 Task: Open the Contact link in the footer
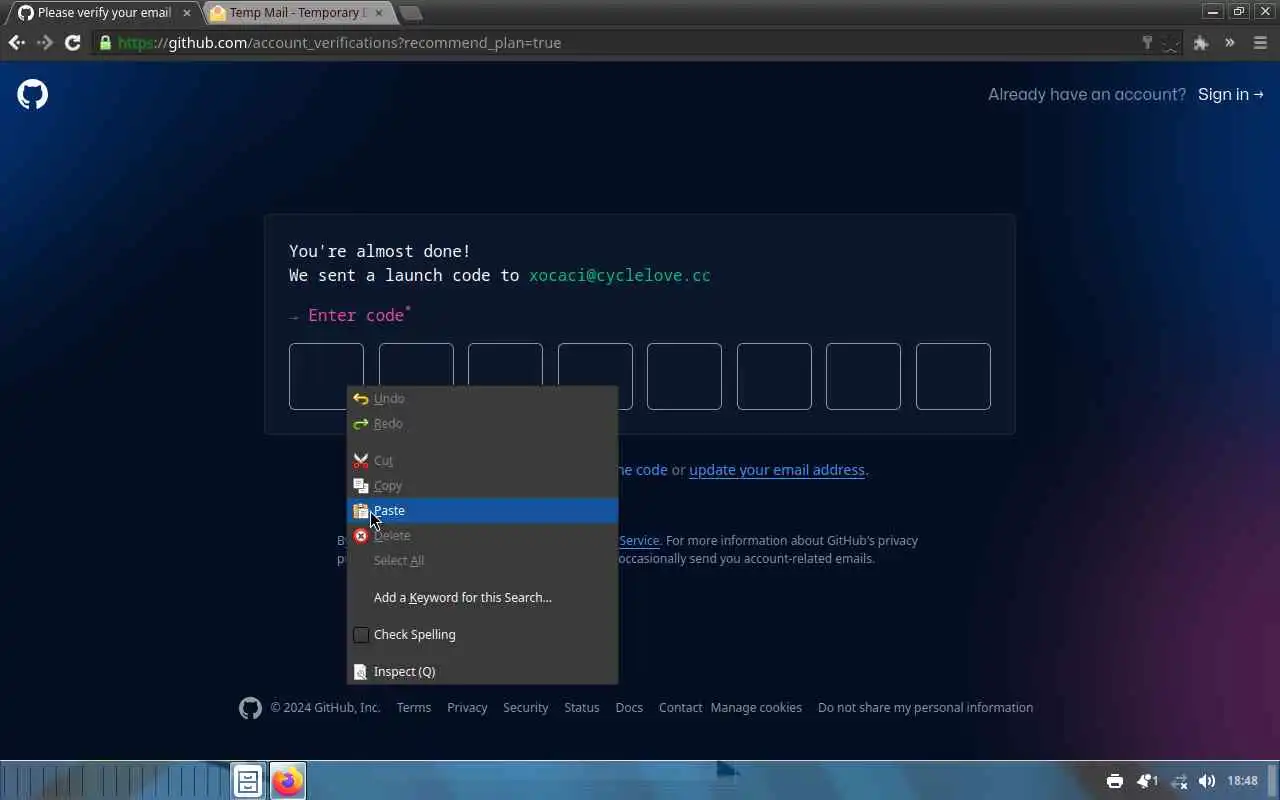[x=680, y=708]
